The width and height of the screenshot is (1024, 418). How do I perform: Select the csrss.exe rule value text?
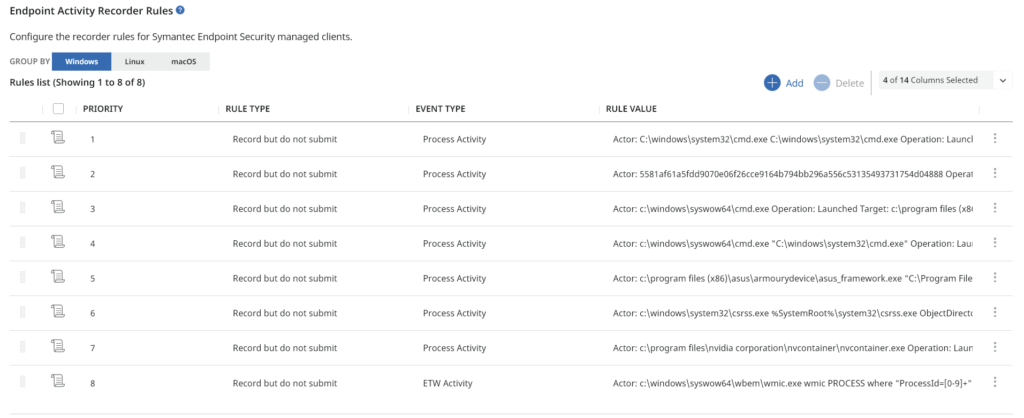coord(793,314)
